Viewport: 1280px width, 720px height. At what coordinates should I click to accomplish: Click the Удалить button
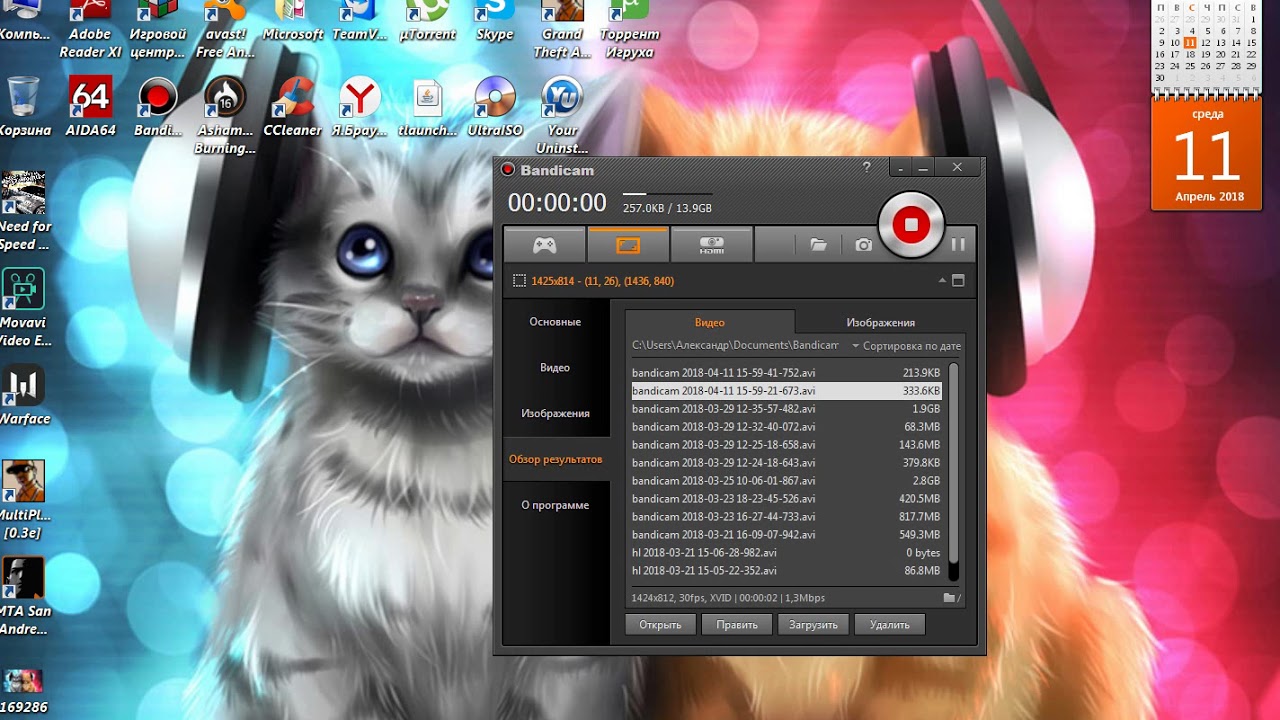point(890,625)
